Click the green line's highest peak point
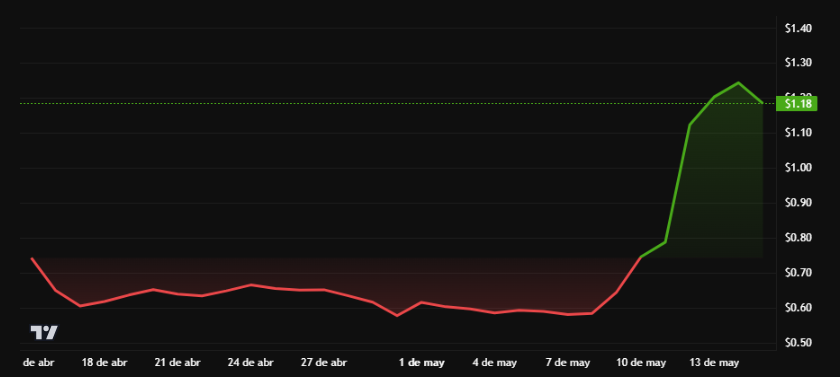Screen dimensions: 840x377 click(x=738, y=82)
